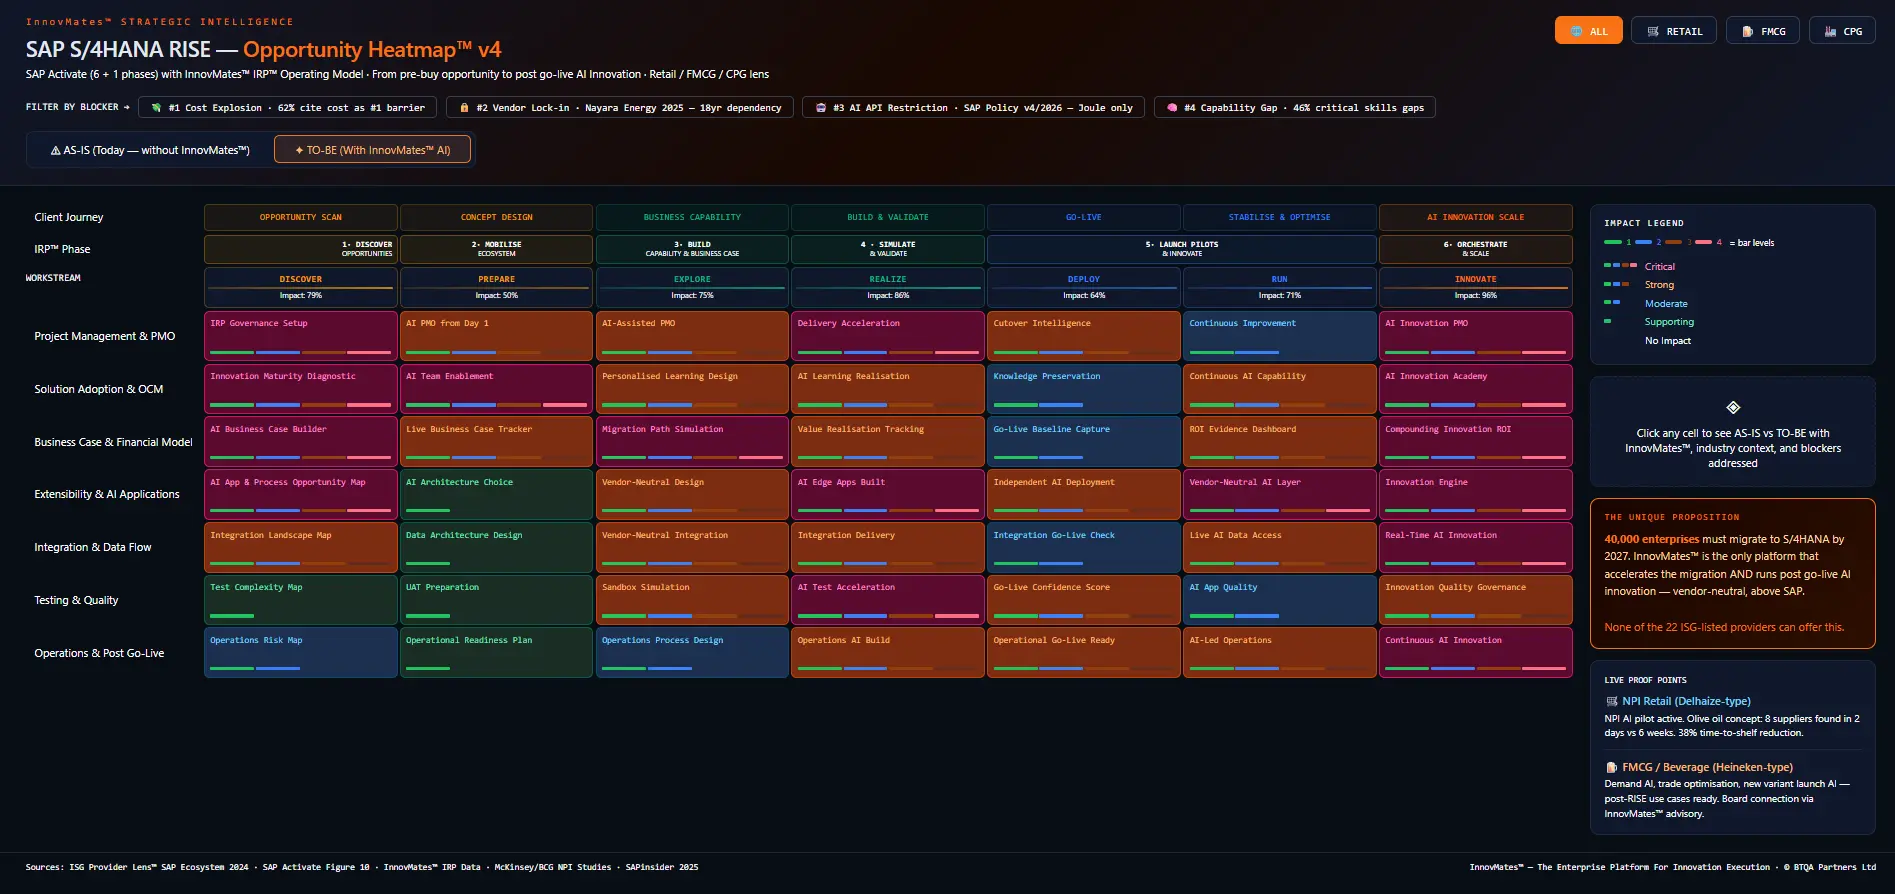
Task: Open the Integration Landscape Map cell
Action: pos(300,547)
